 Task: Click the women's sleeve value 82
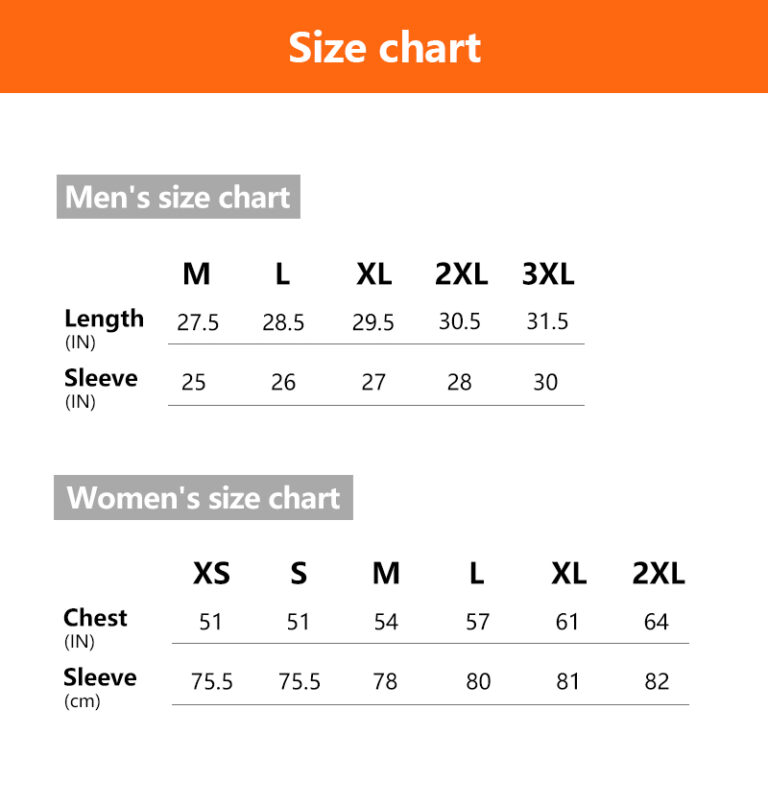point(657,682)
